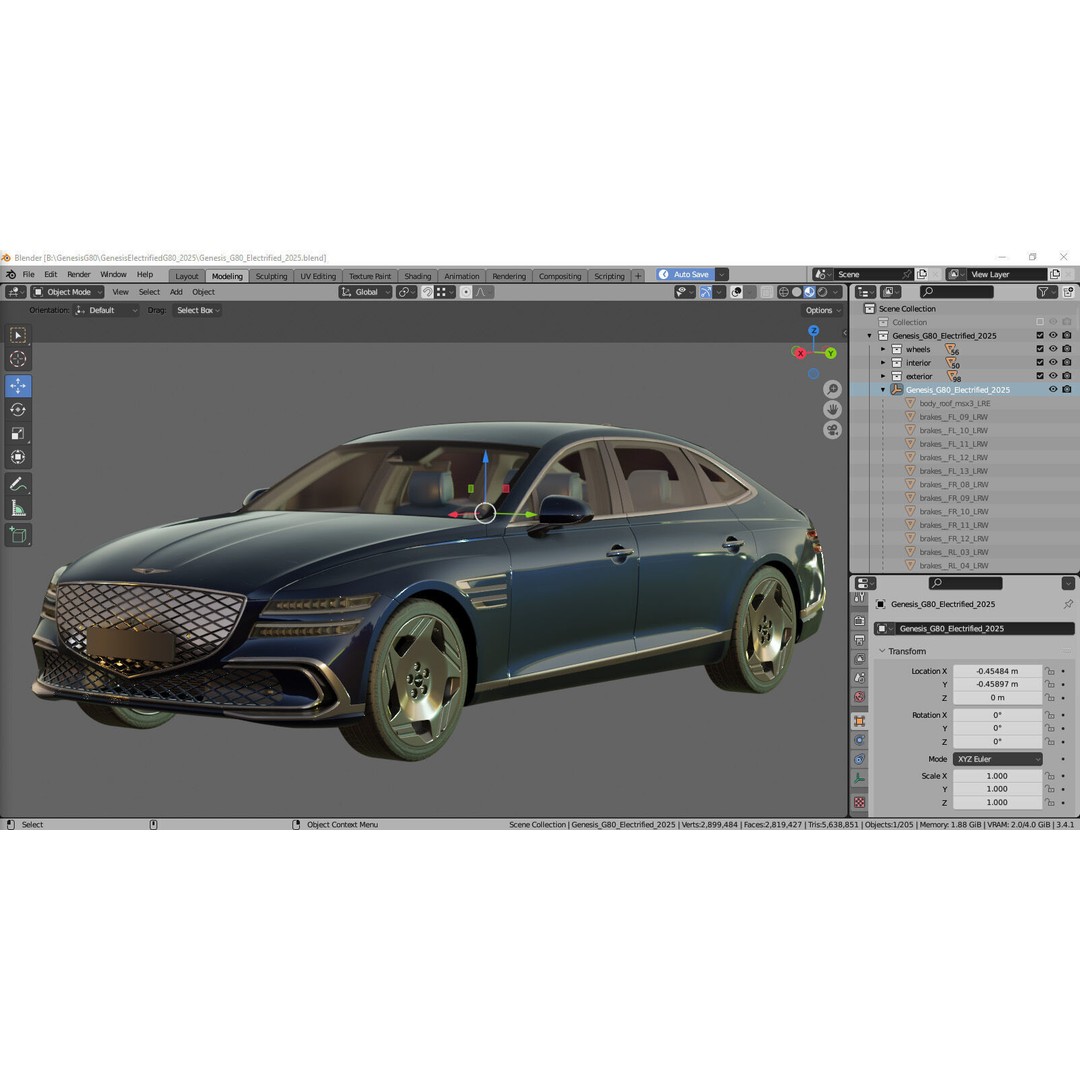Toggle the pin icon in properties editor

1068,604
